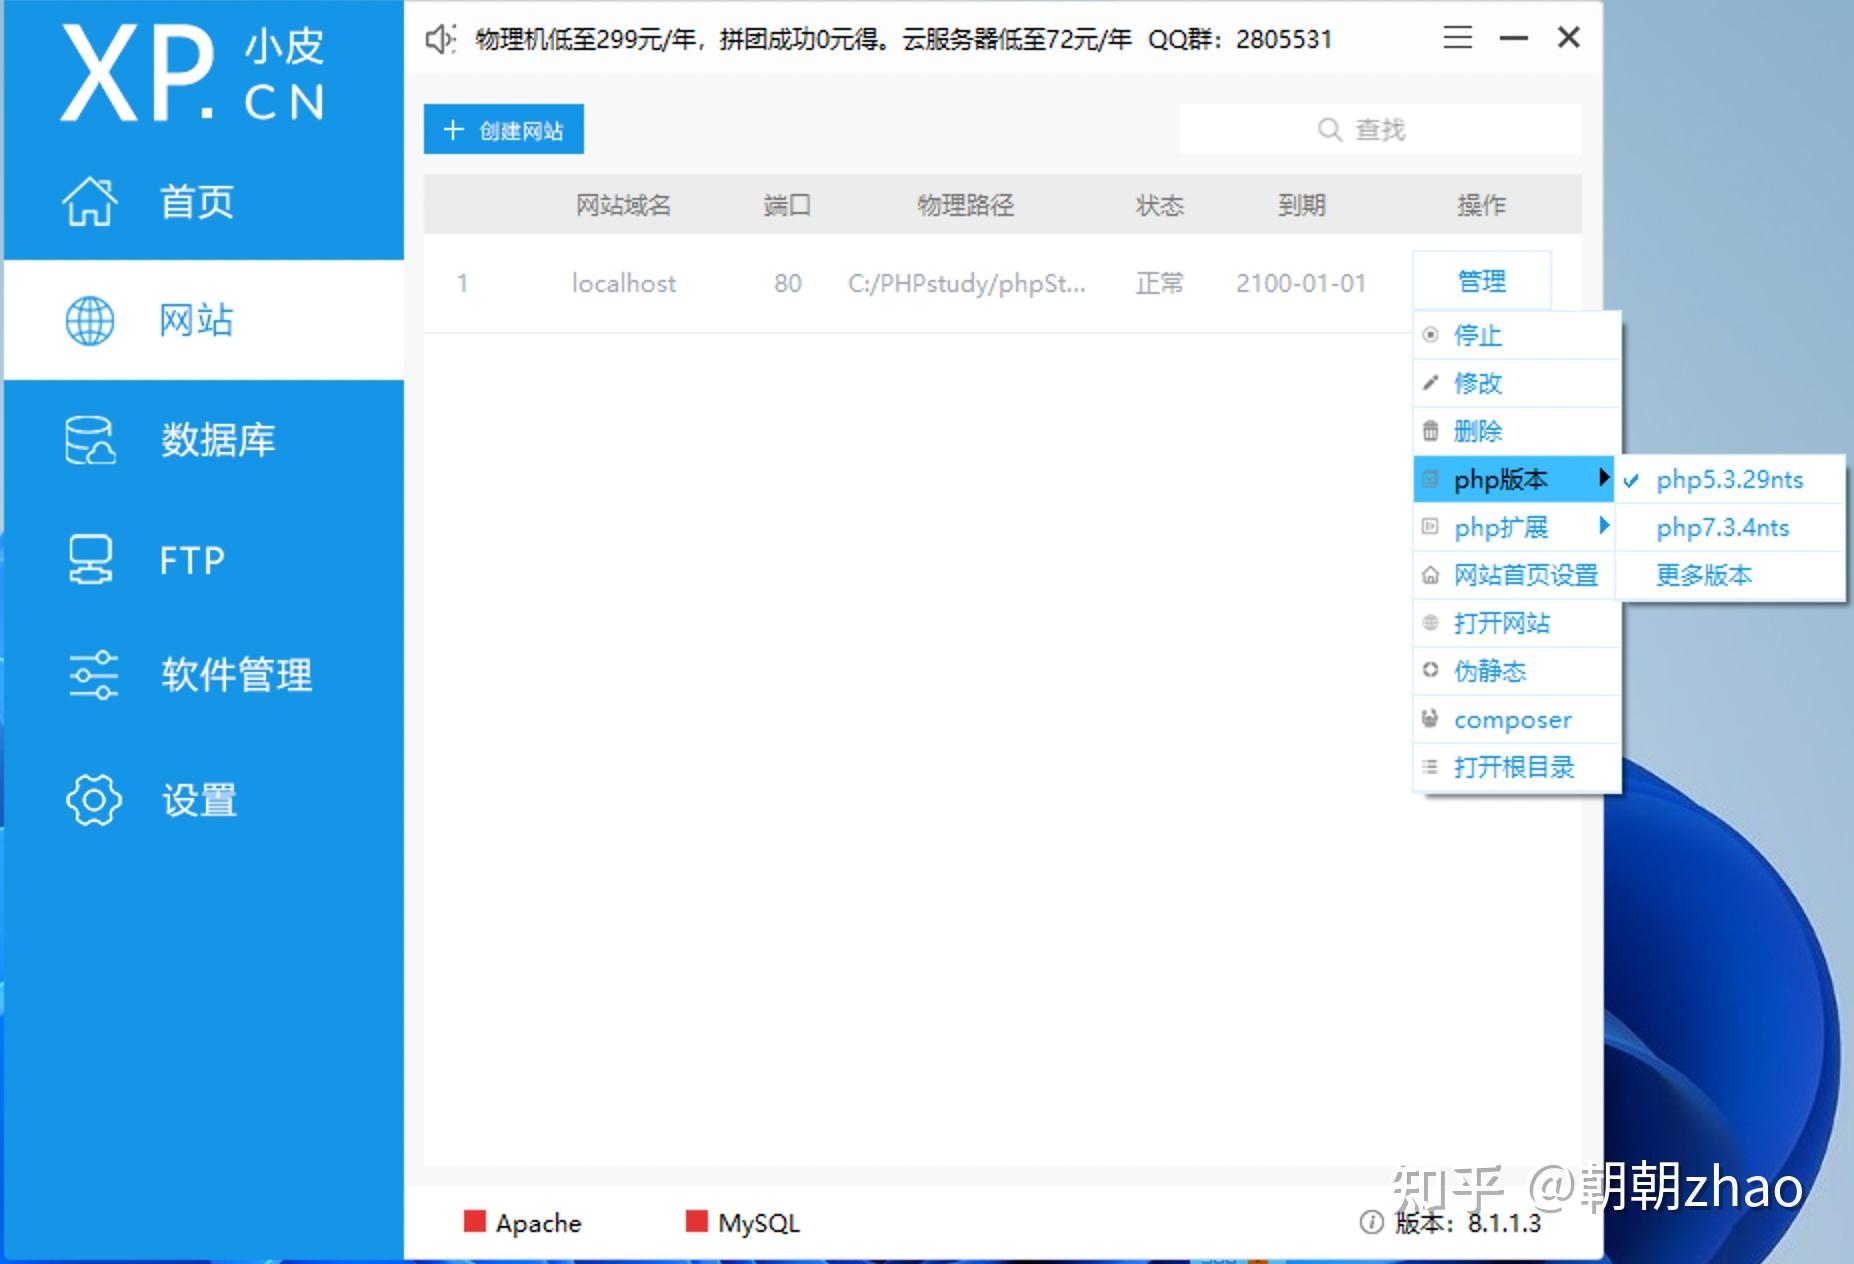Click the composer icon

click(1431, 718)
